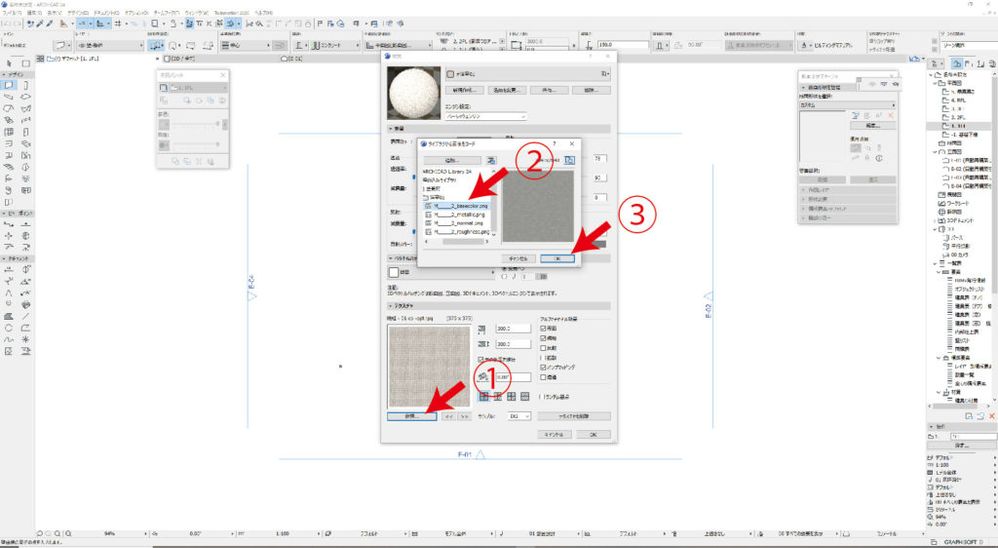This screenshot has height=548, width=998.
Task: Open the サンプル sample dropdown
Action: pyautogui.click(x=520, y=416)
